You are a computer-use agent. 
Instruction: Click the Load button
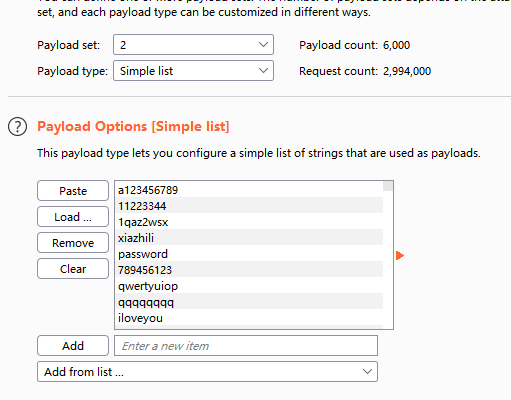tap(73, 217)
